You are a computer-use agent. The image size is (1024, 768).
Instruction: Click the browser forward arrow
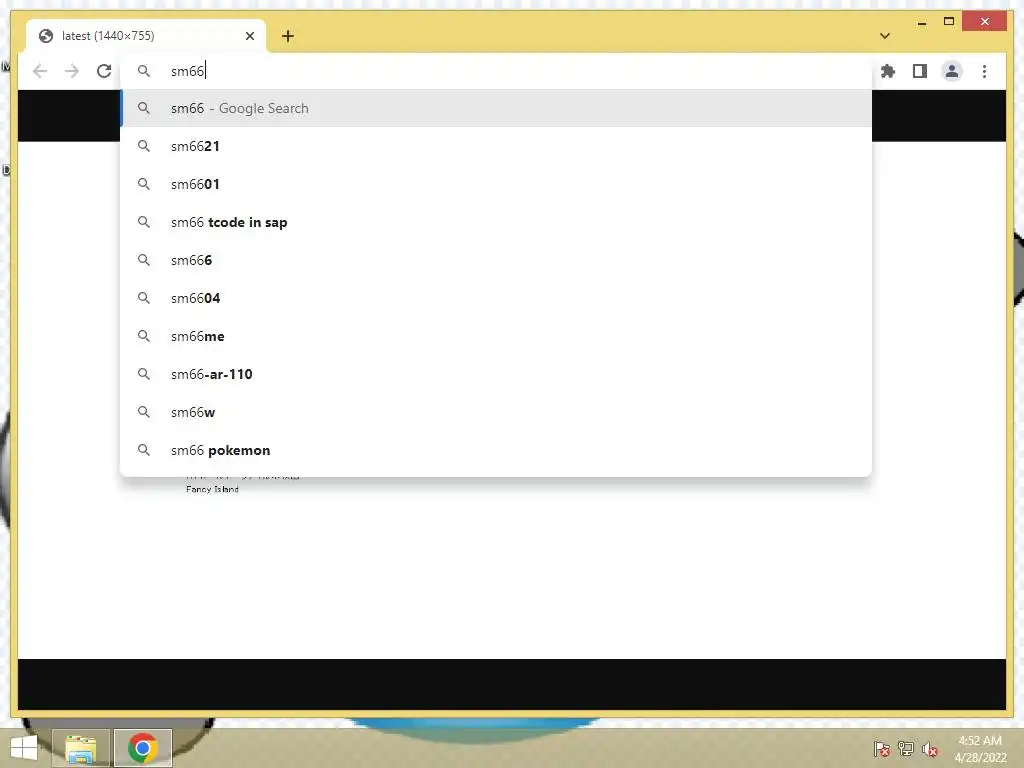pos(72,71)
